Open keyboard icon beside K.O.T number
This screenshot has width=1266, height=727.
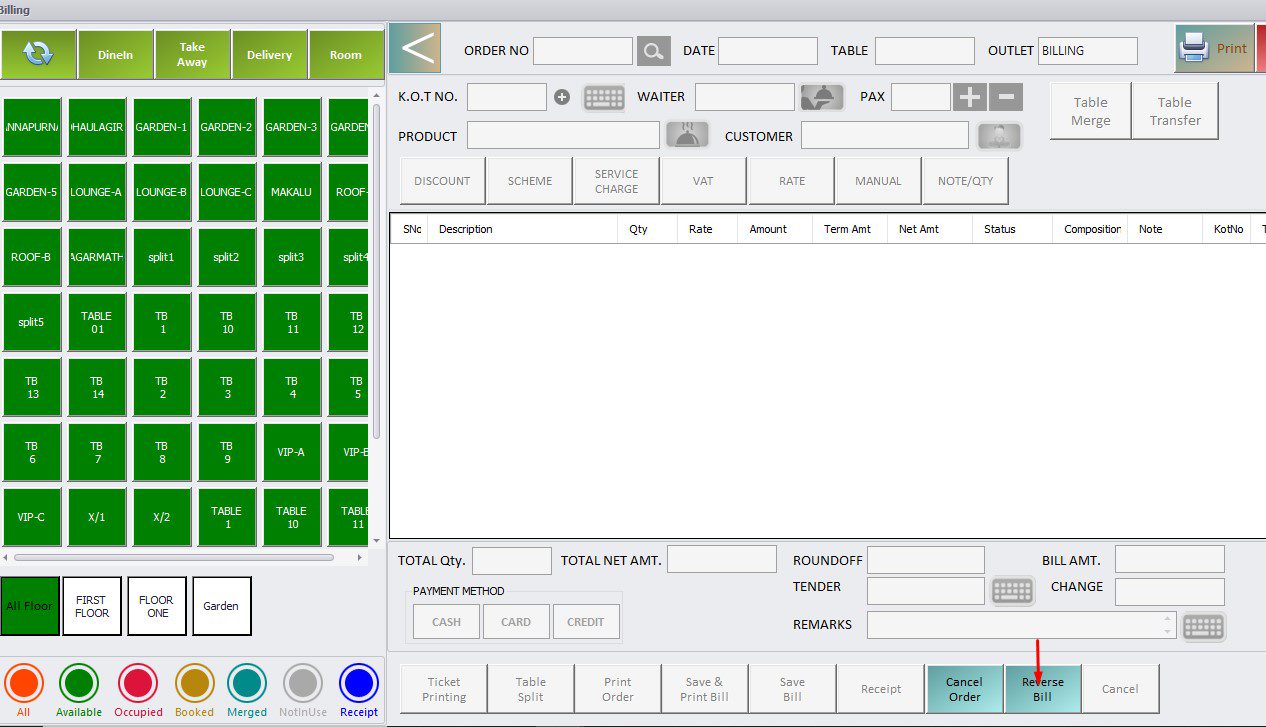point(604,98)
